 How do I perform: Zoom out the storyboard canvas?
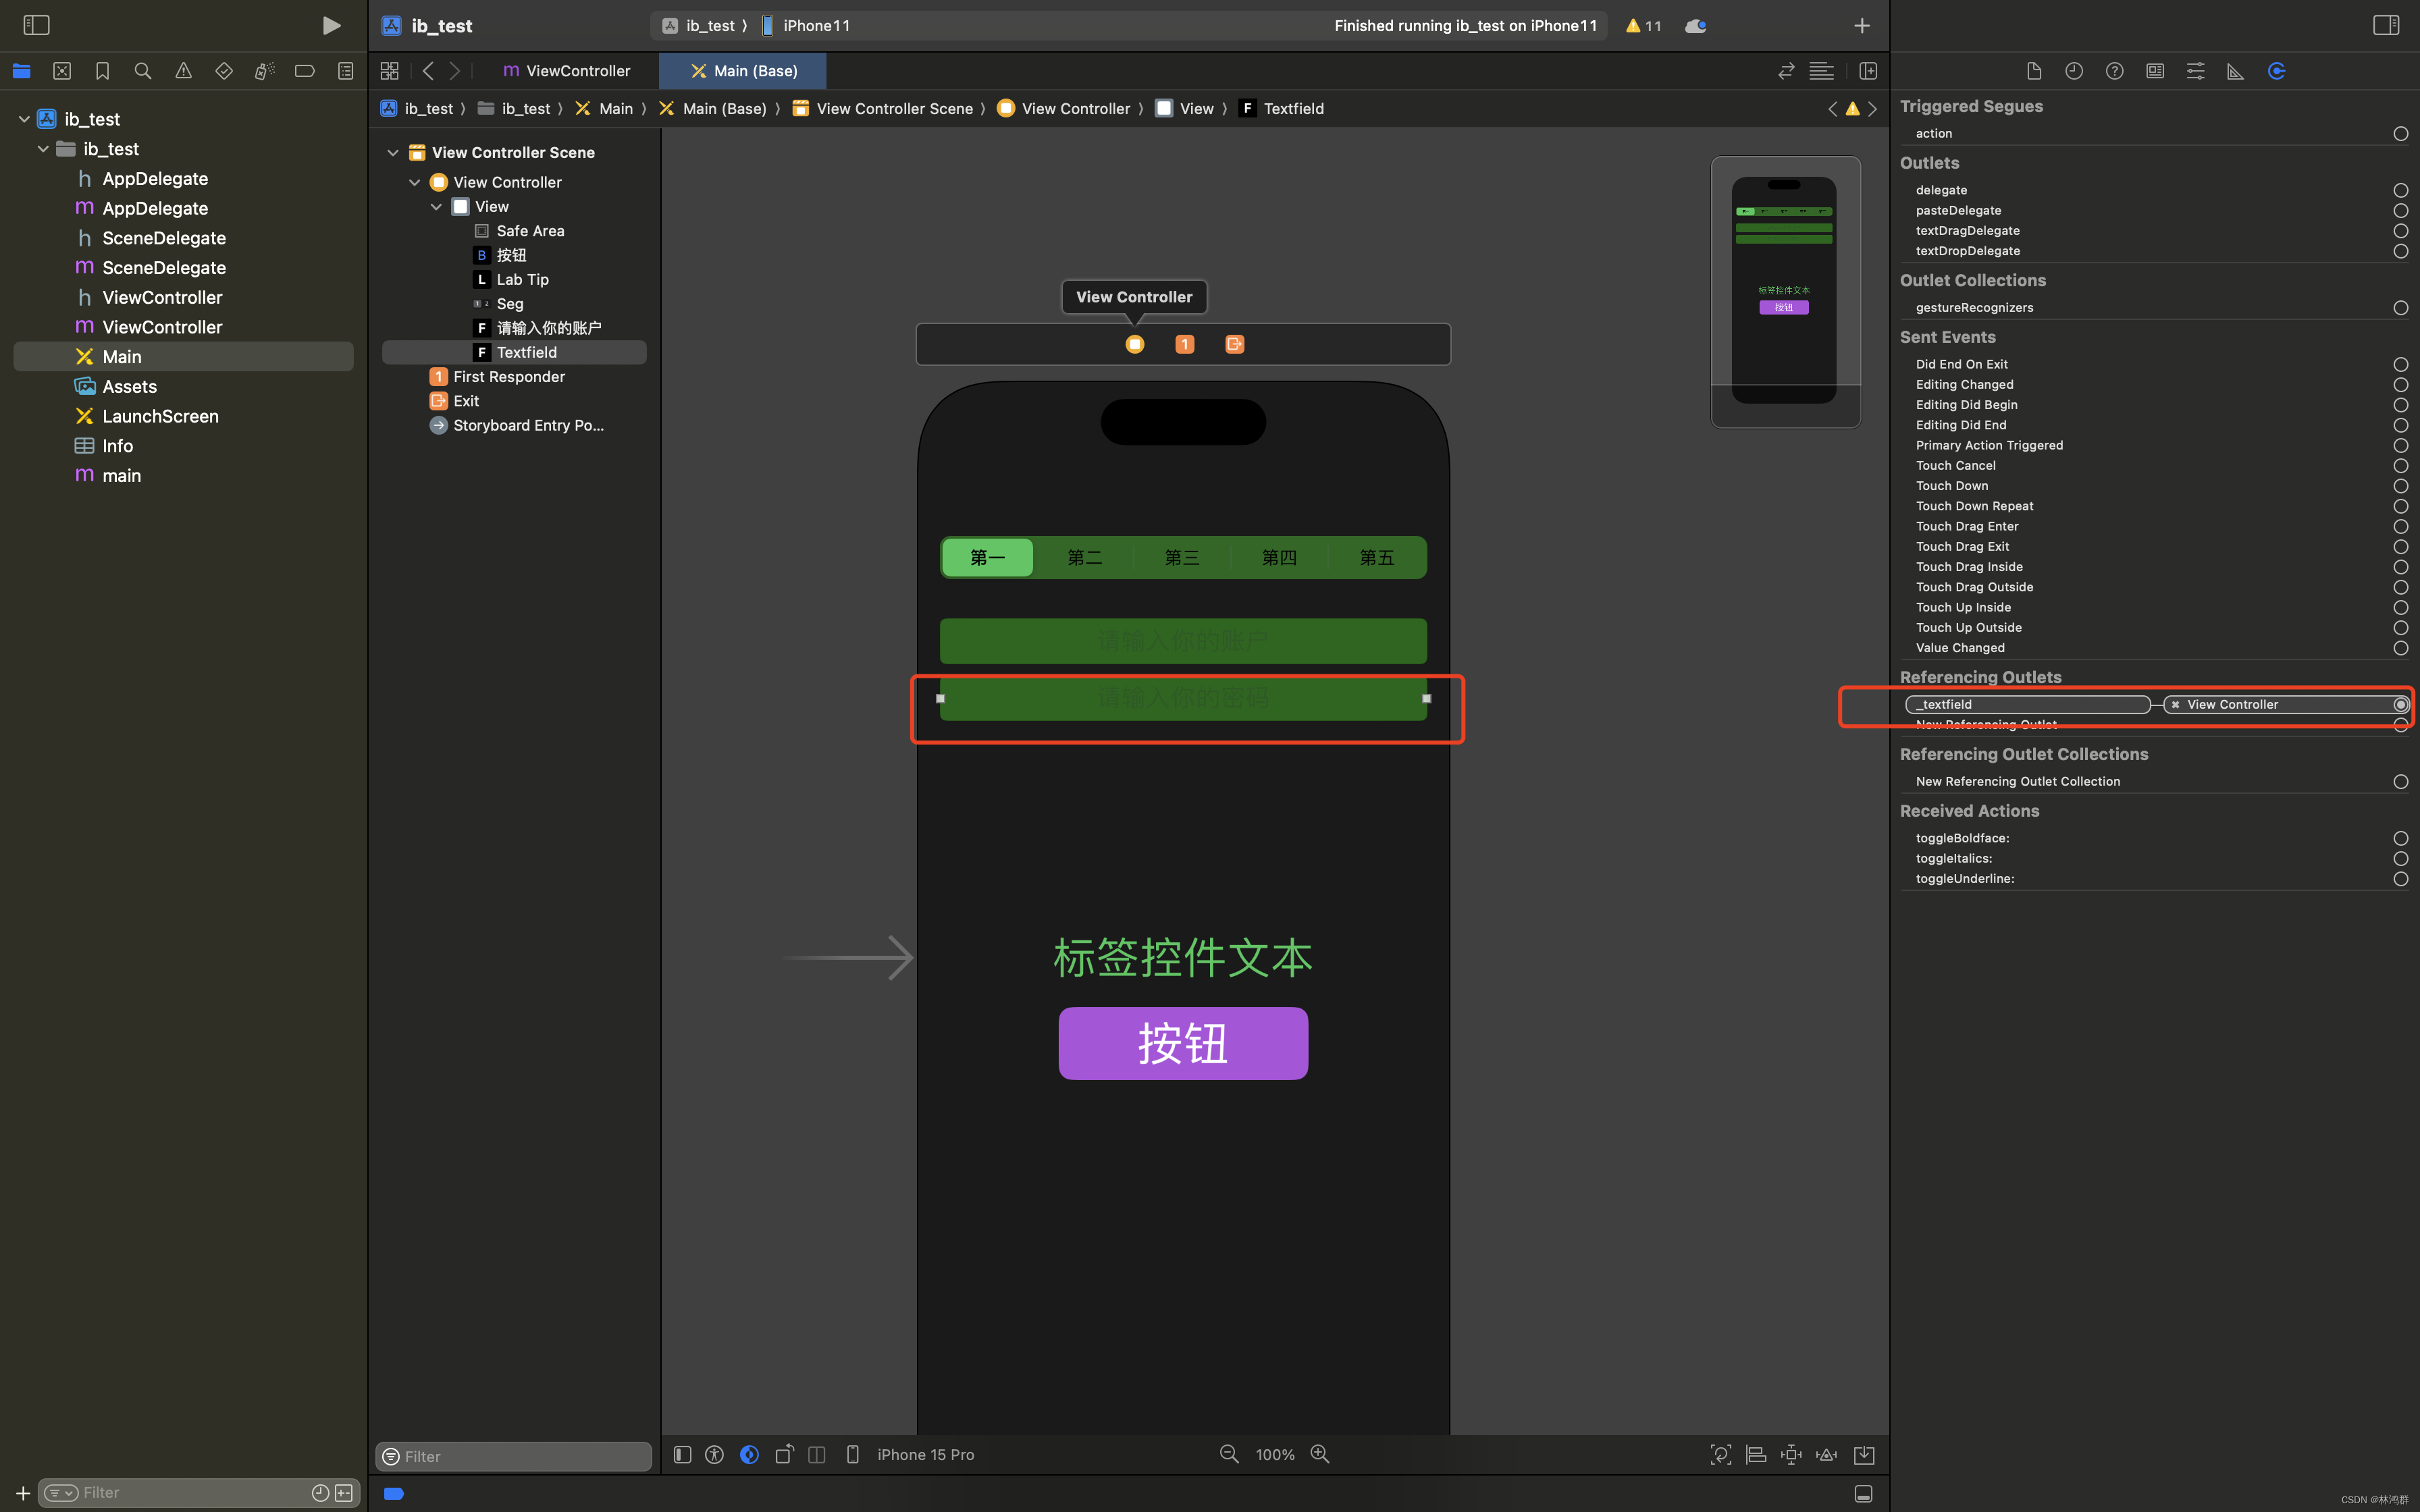pyautogui.click(x=1229, y=1454)
